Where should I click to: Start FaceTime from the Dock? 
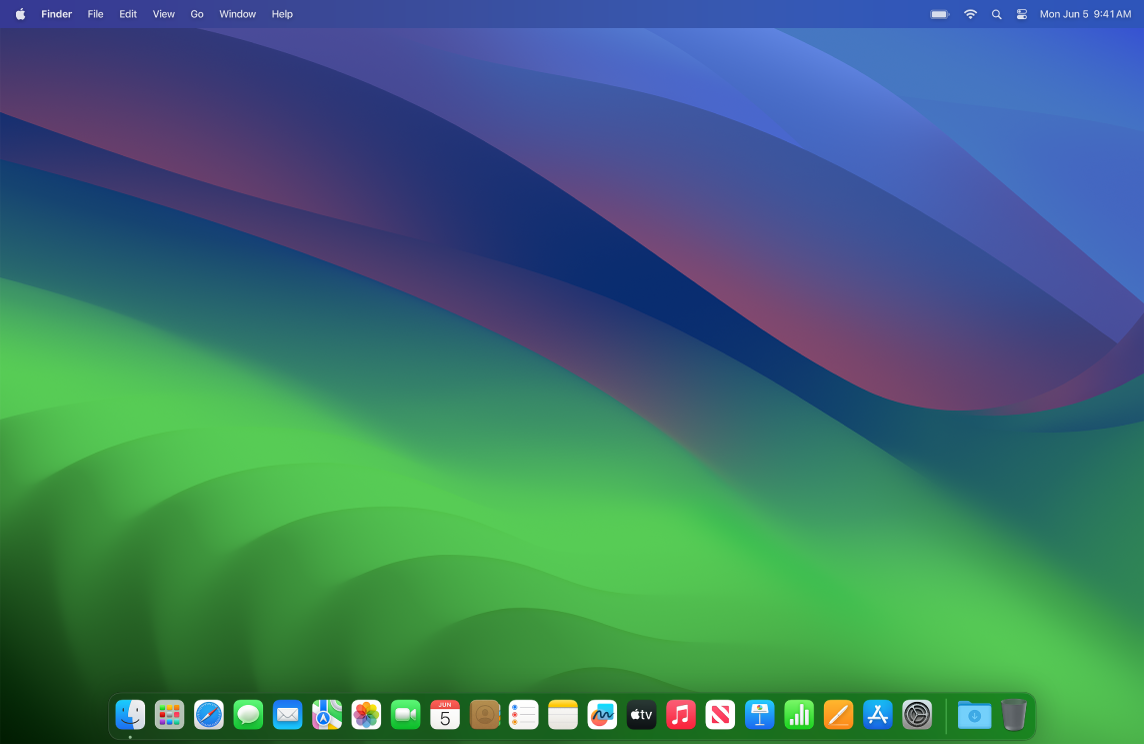click(405, 714)
